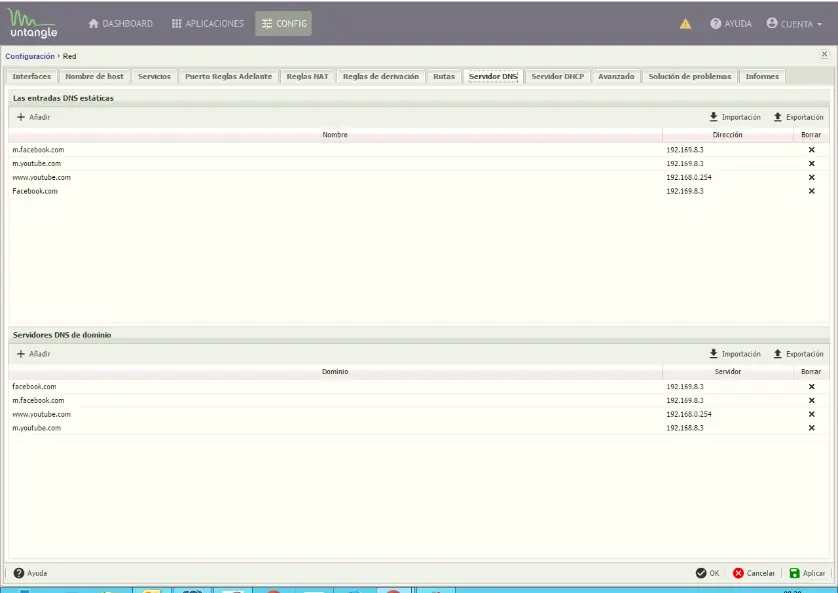Select static entry name m.youtube.com
Image resolution: width=838 pixels, height=593 pixels.
[x=36, y=163]
